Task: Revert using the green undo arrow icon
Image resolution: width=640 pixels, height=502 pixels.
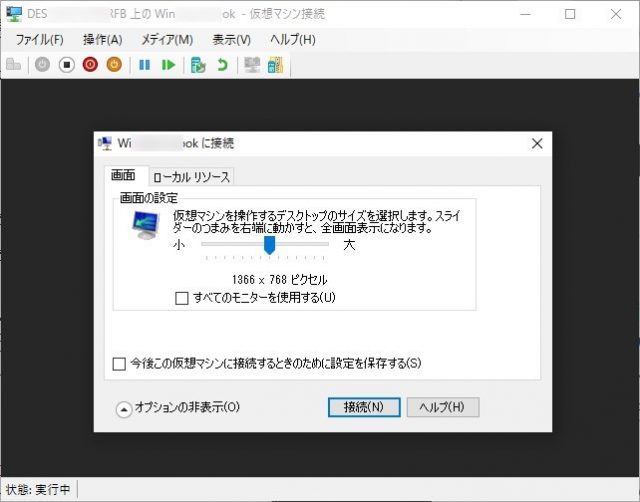Action: 222,64
